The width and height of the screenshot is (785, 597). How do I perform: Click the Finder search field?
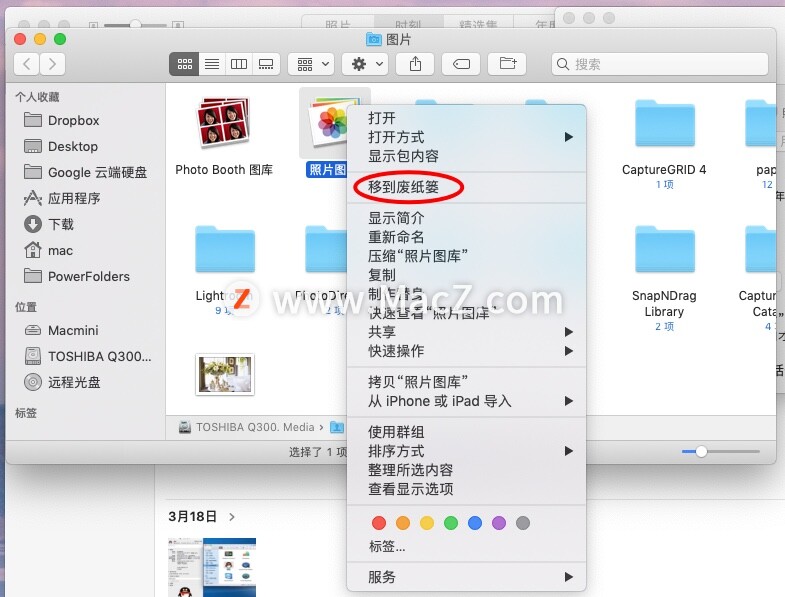pyautogui.click(x=660, y=64)
